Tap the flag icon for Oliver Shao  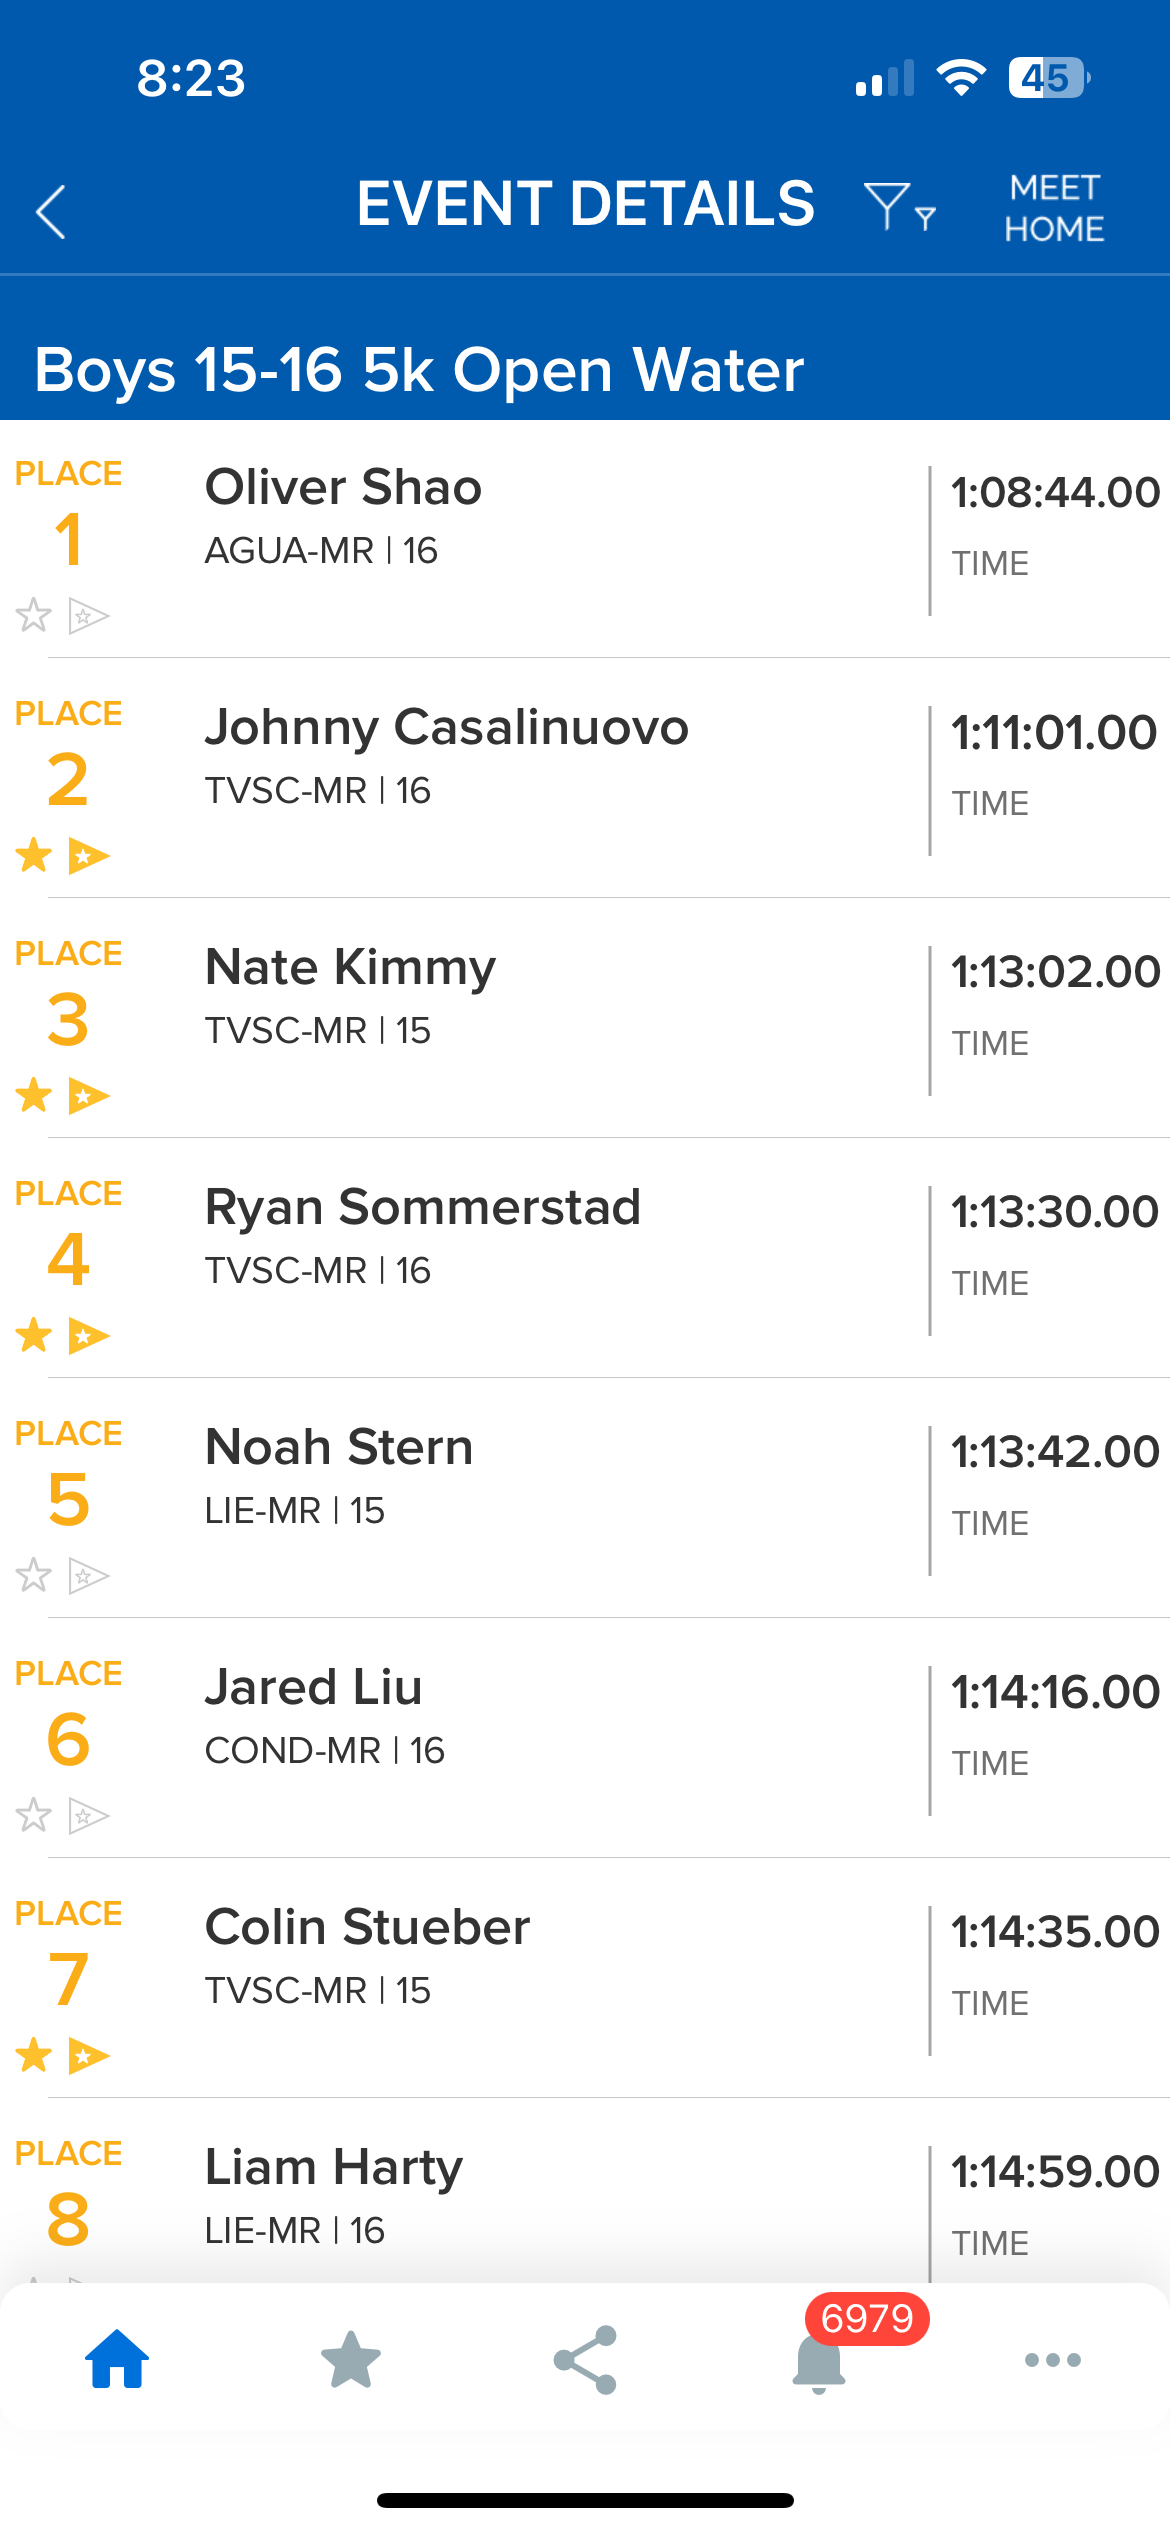[x=88, y=615]
